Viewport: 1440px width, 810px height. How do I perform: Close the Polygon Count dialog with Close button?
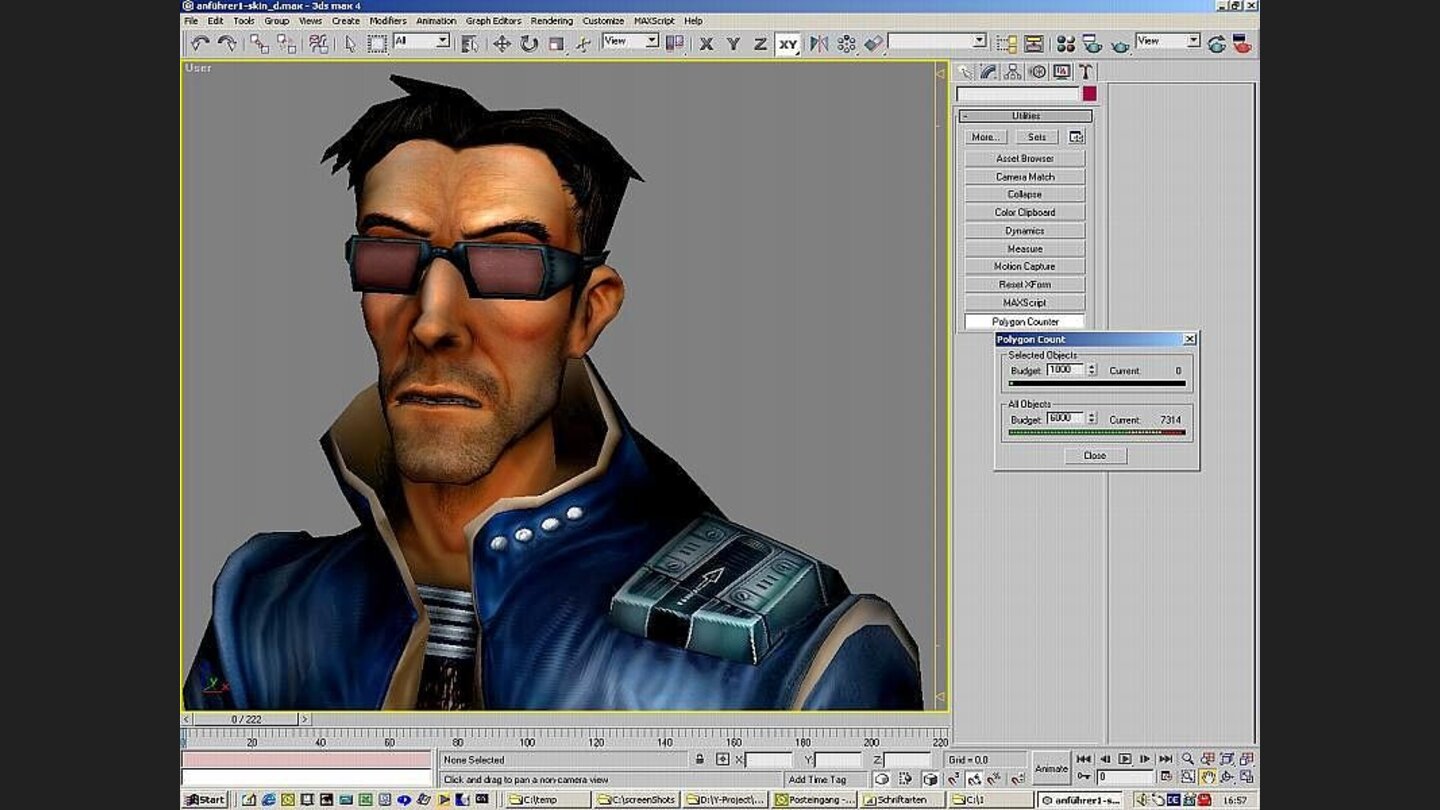[1095, 456]
